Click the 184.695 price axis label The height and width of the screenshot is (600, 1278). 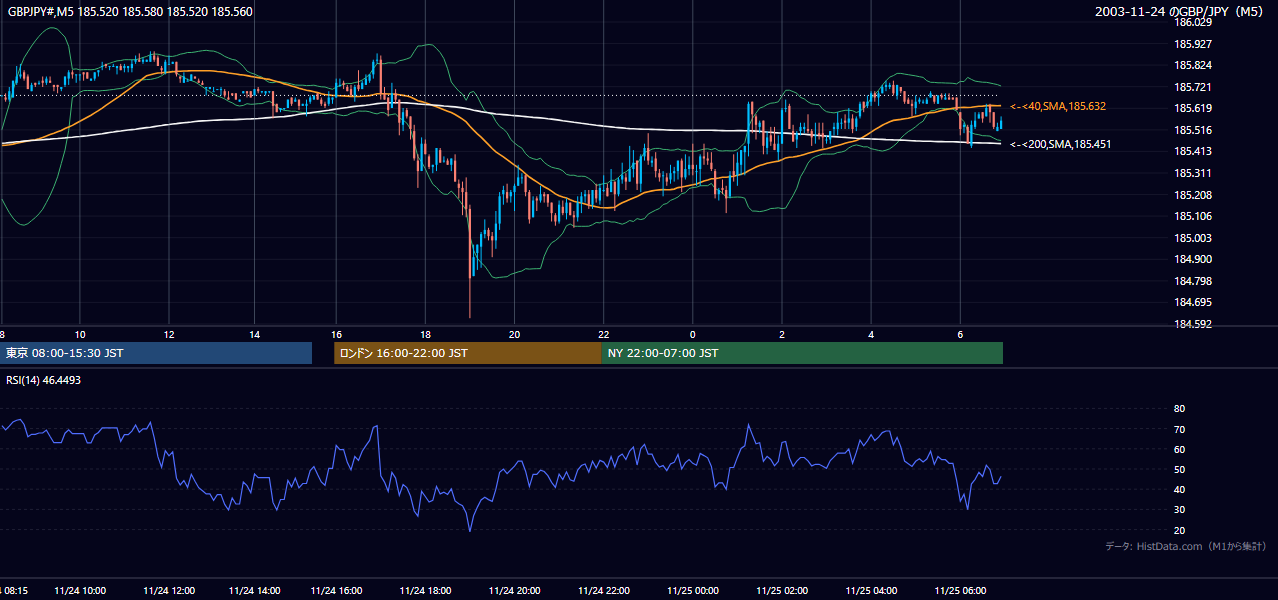1193,302
